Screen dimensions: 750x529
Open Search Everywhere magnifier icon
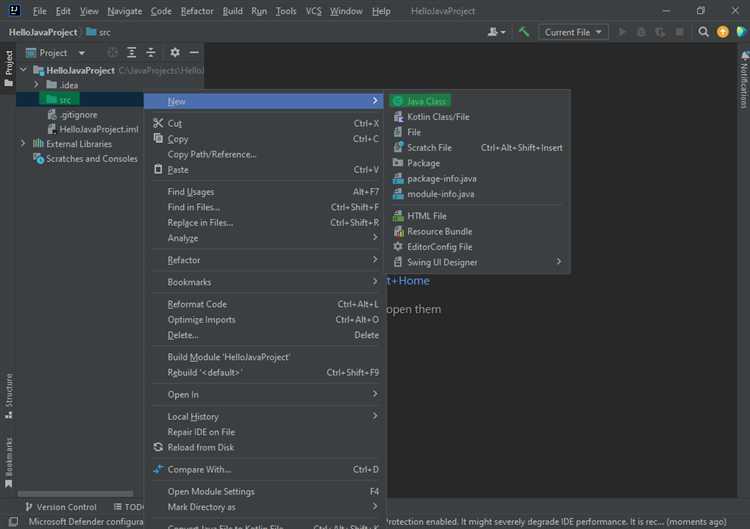(704, 32)
